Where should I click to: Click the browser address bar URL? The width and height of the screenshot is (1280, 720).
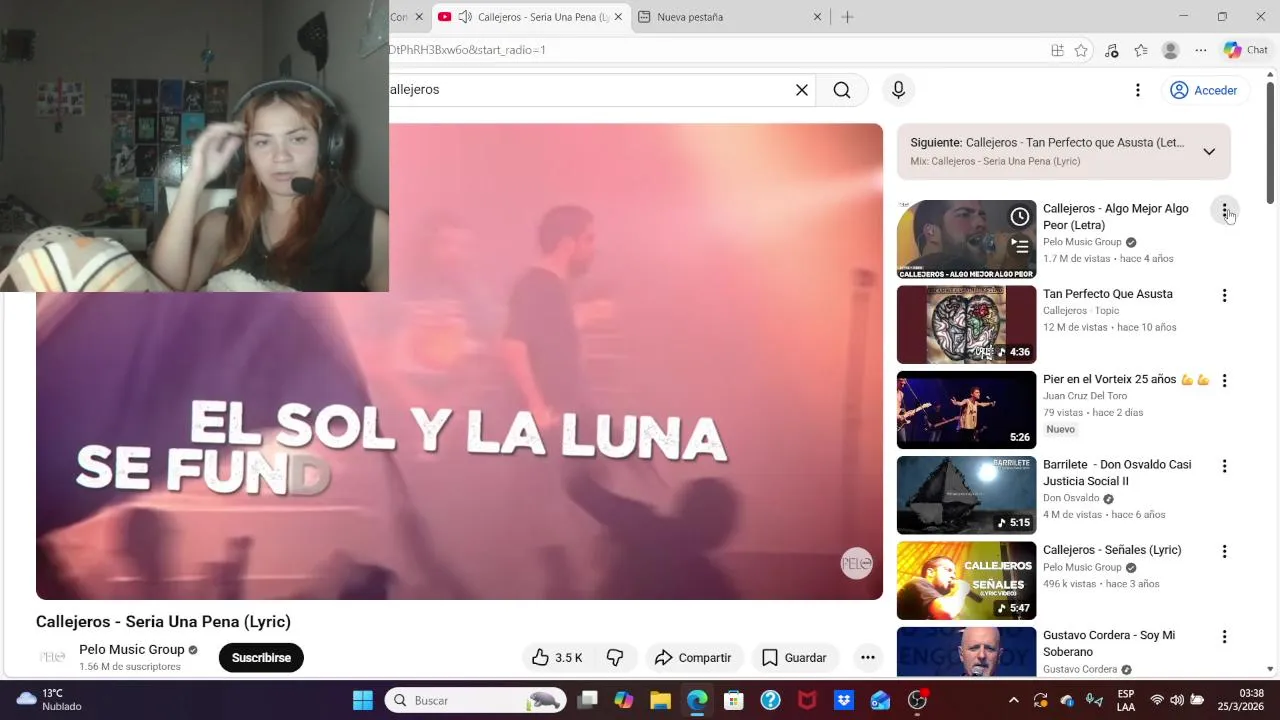tap(467, 50)
